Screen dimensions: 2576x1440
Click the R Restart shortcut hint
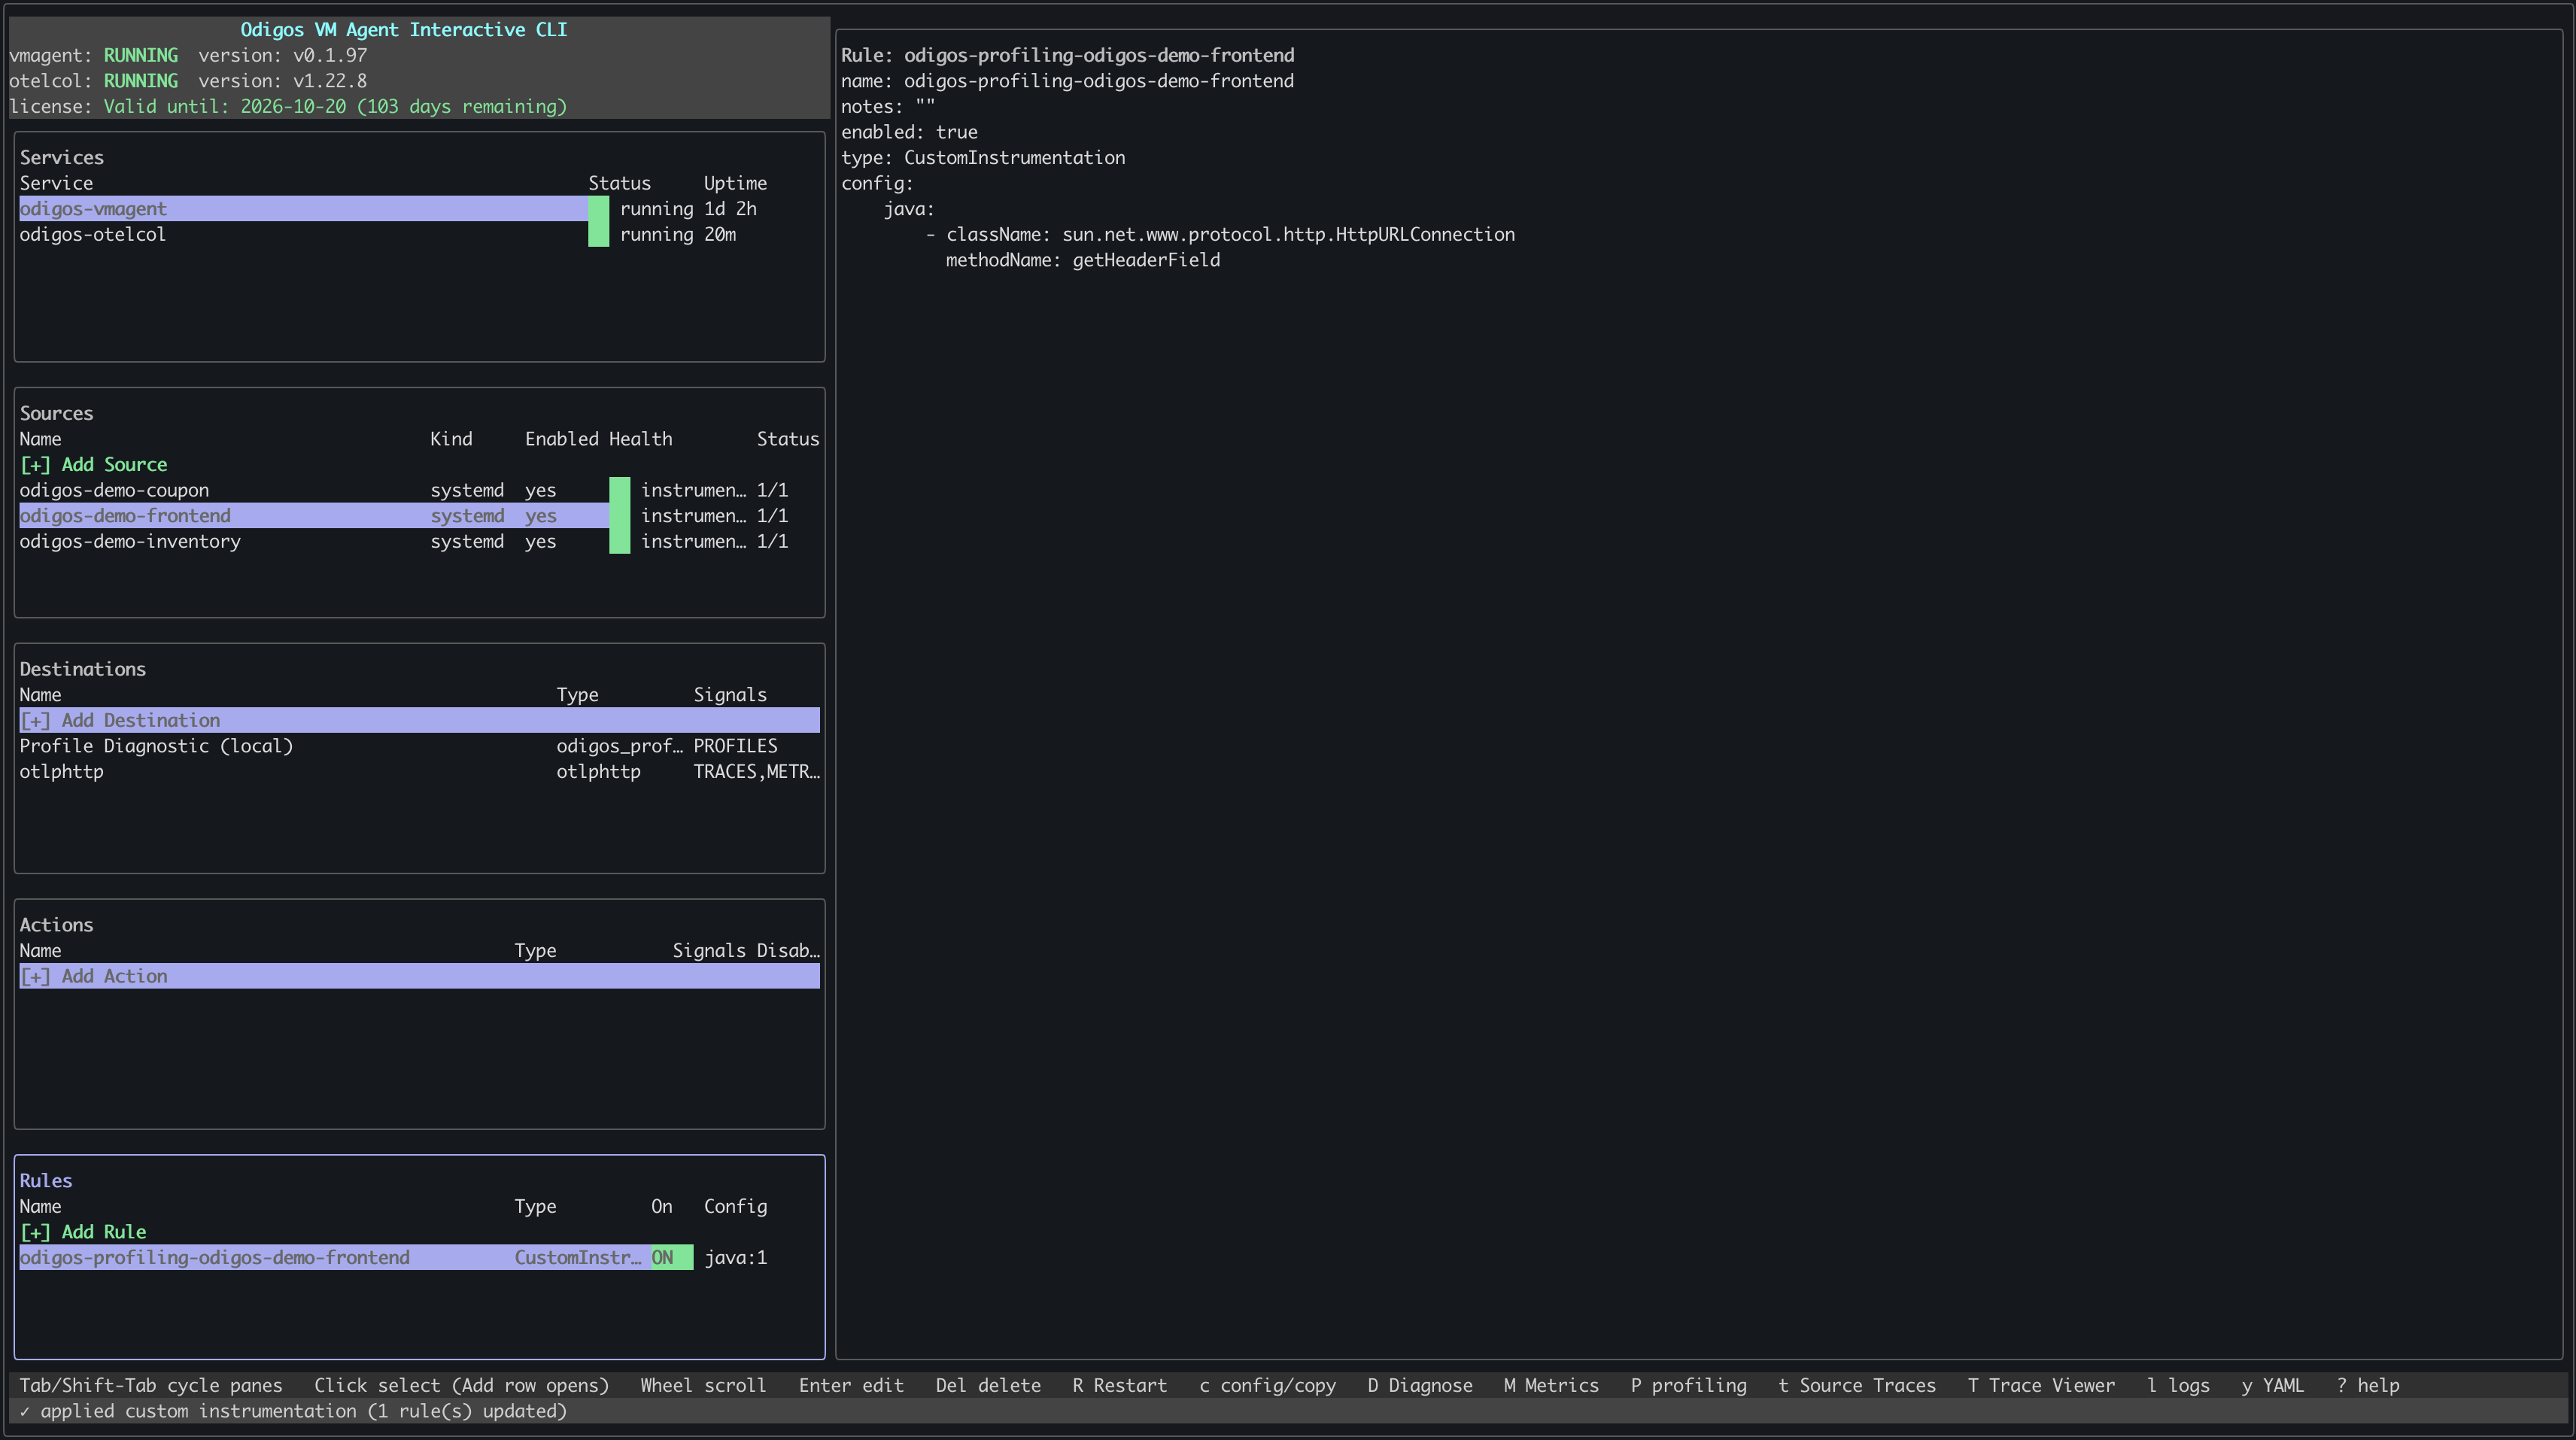pos(1119,1386)
